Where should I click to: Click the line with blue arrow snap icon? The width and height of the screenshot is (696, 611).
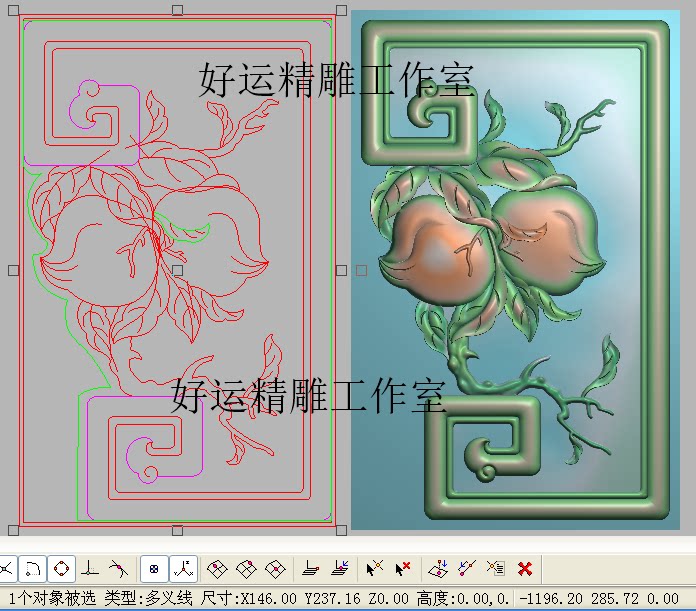click(467, 569)
